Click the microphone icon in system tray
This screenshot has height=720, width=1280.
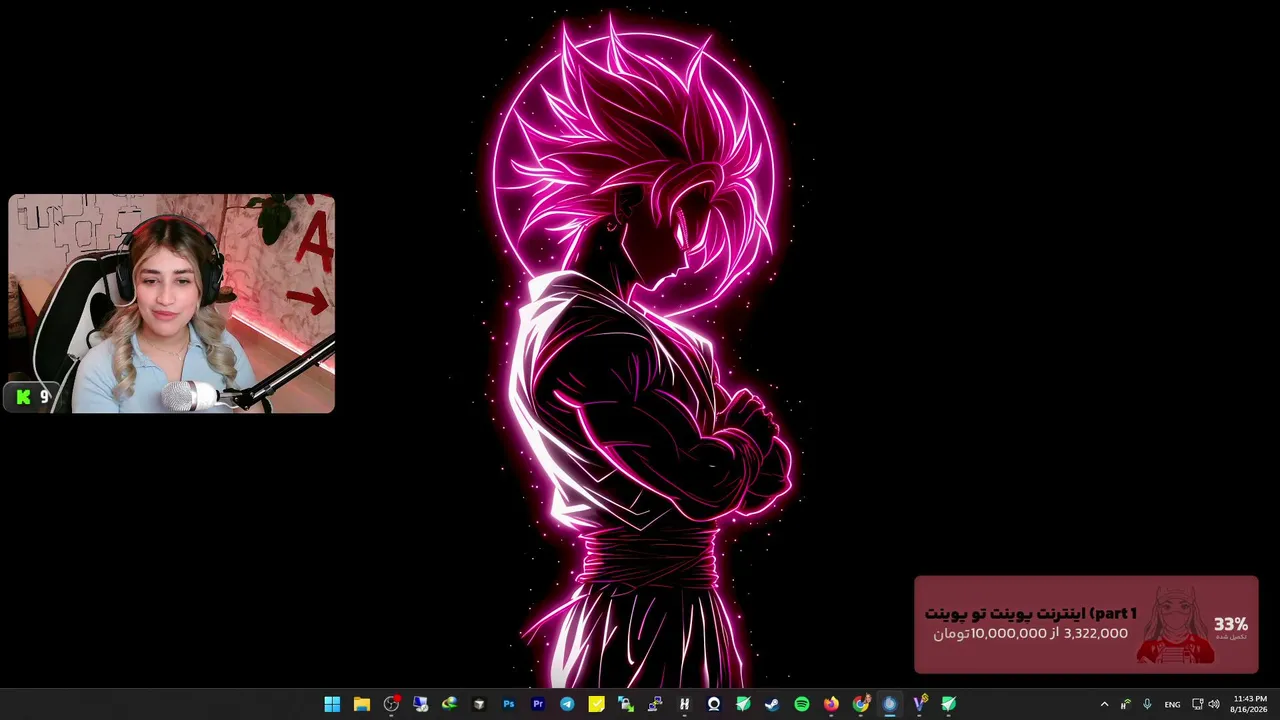(x=1147, y=704)
